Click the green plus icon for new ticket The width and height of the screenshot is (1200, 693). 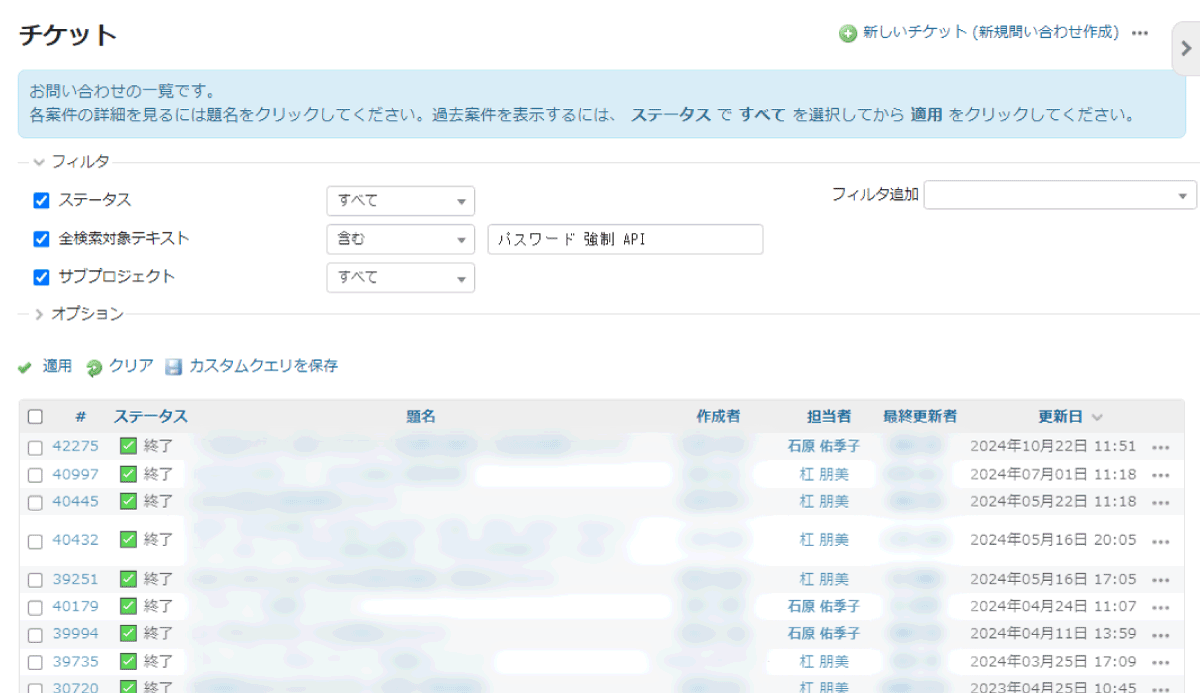point(848,33)
